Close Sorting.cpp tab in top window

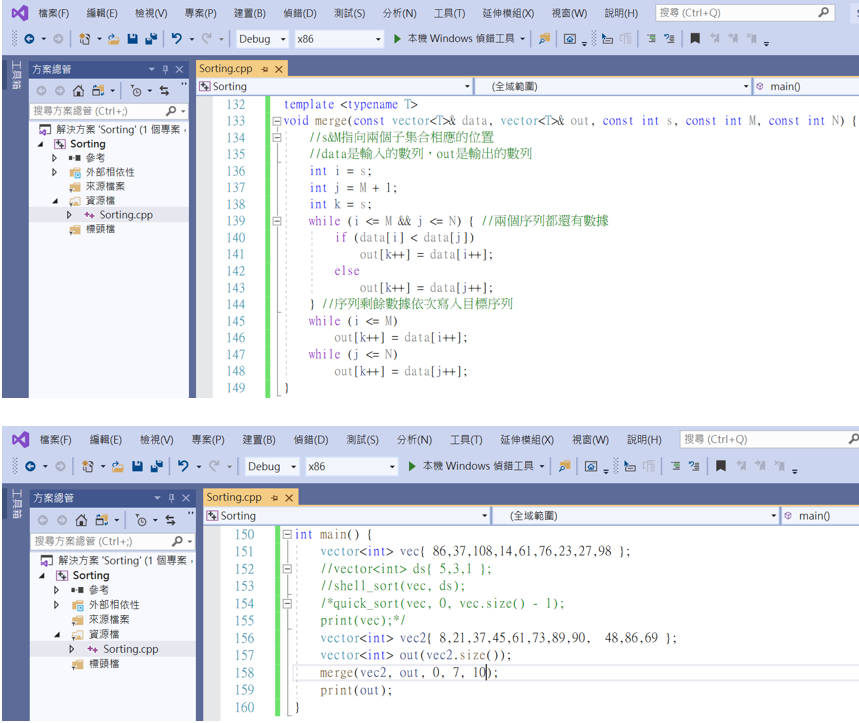(279, 69)
